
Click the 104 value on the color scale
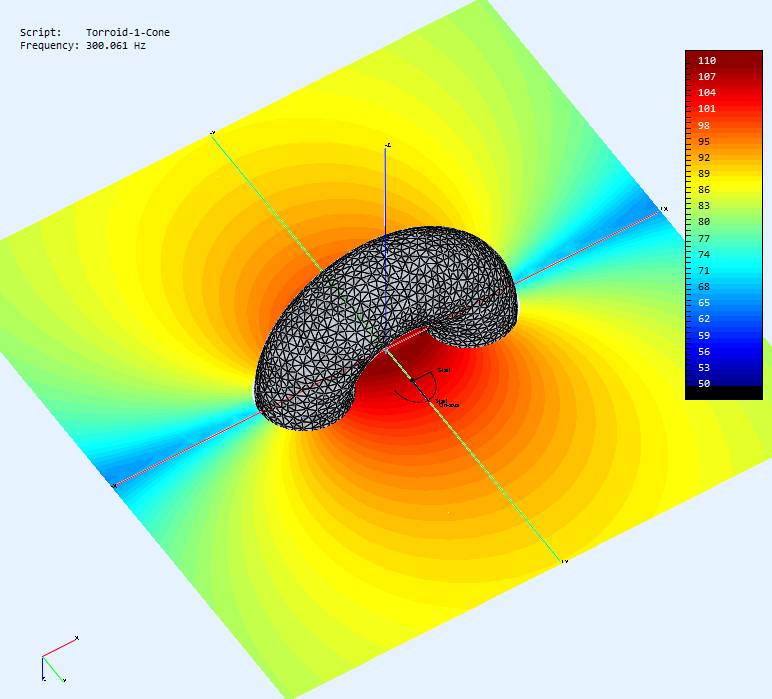[707, 93]
